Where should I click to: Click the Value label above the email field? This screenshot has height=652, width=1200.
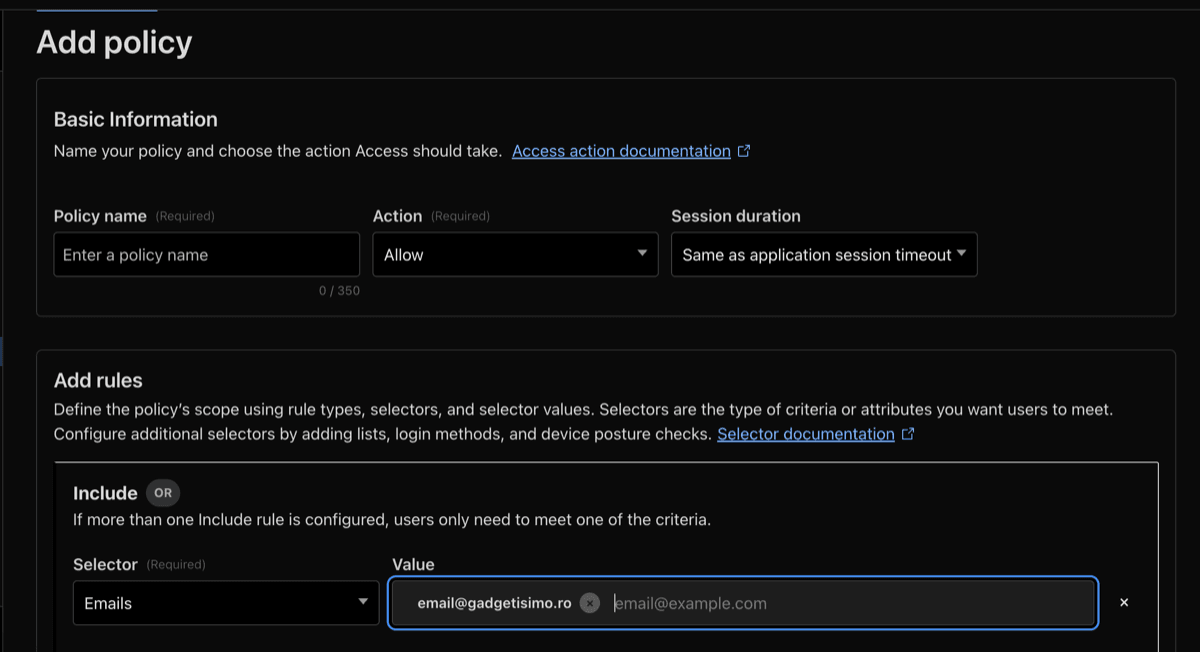[x=413, y=565]
